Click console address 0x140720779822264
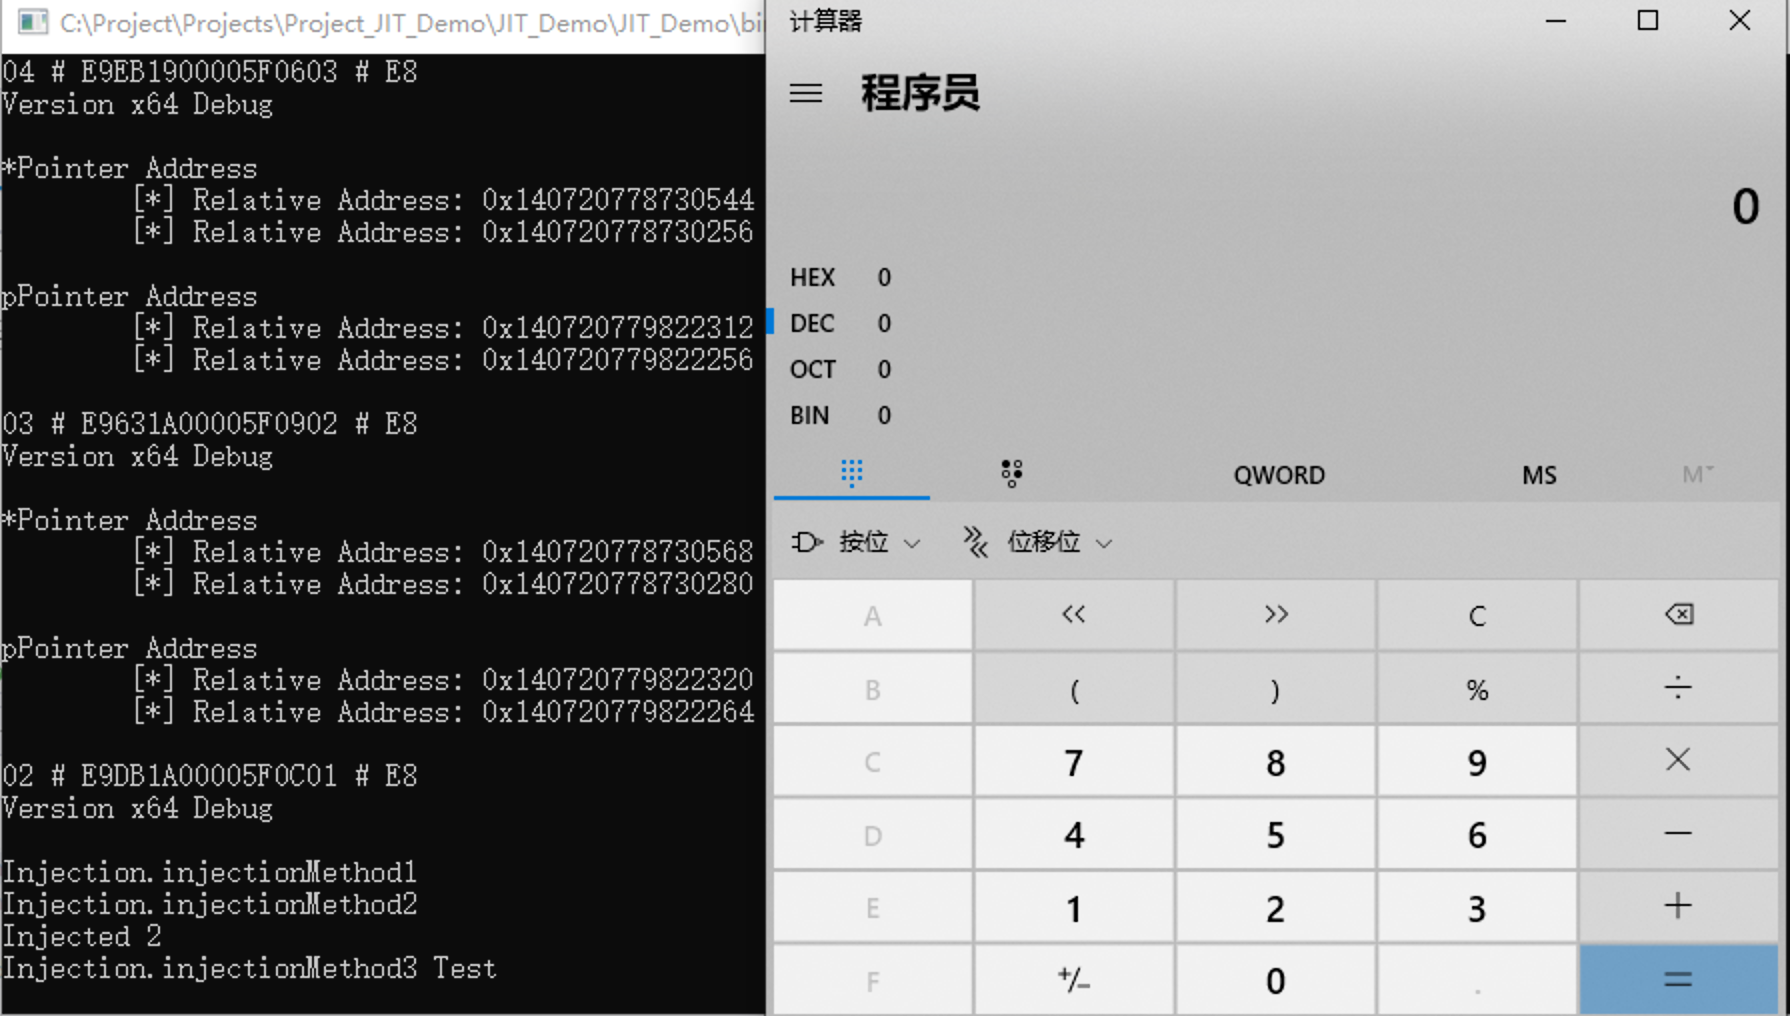 pos(618,712)
